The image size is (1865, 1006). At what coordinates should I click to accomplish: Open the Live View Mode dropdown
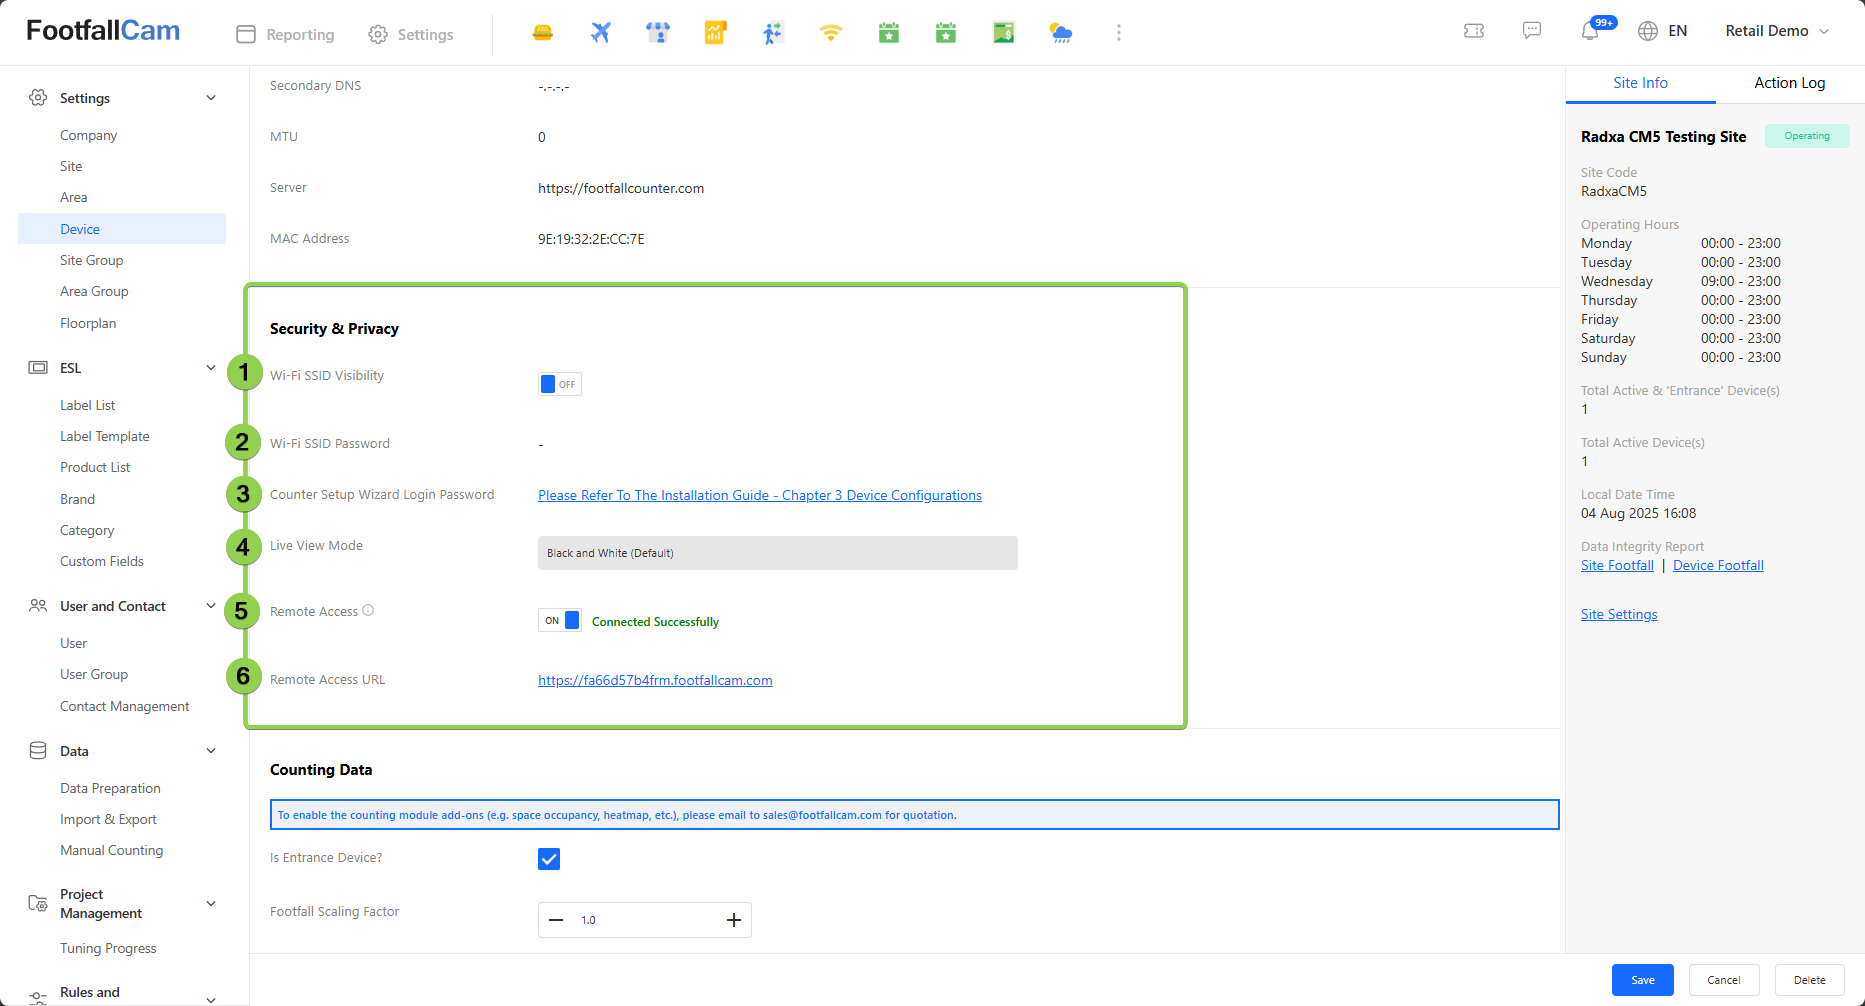pyautogui.click(x=777, y=553)
